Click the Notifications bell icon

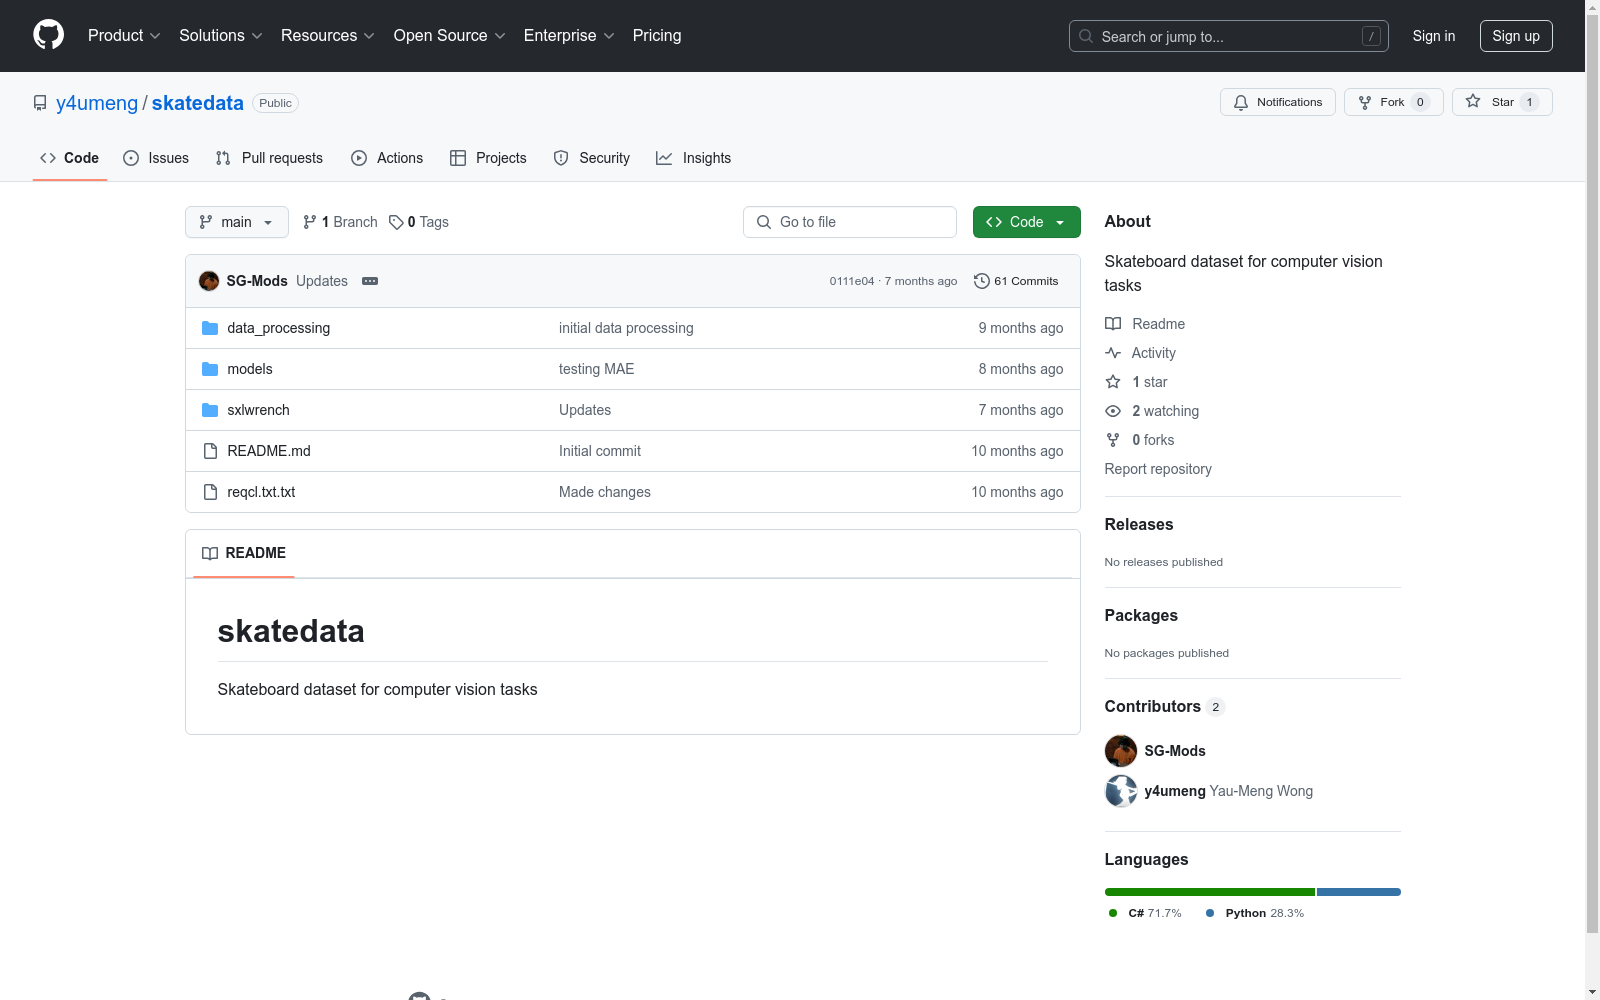1241,102
